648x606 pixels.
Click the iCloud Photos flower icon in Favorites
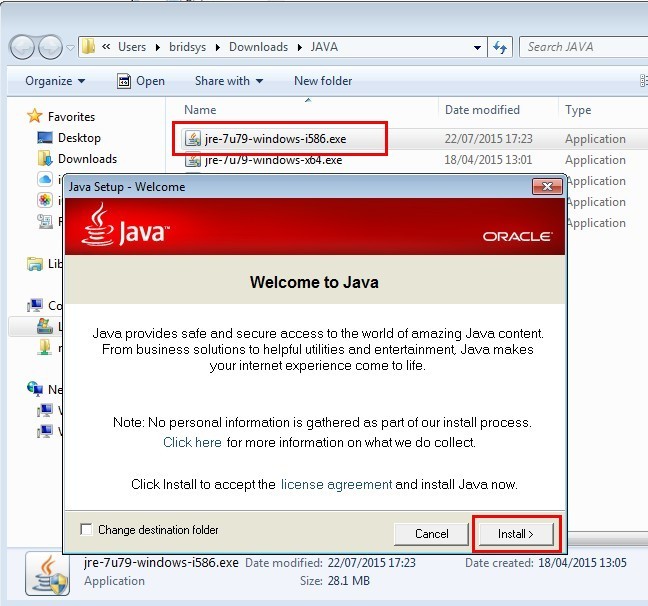point(45,200)
